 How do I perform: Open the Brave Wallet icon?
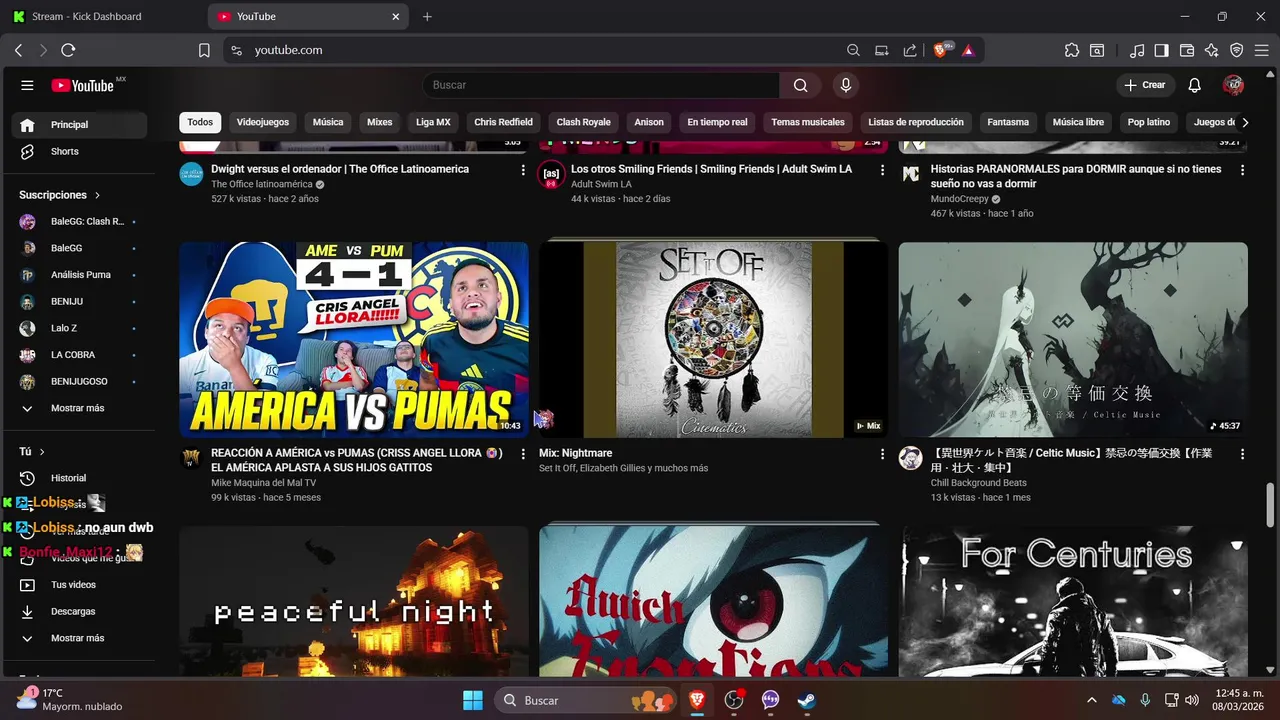[1187, 50]
